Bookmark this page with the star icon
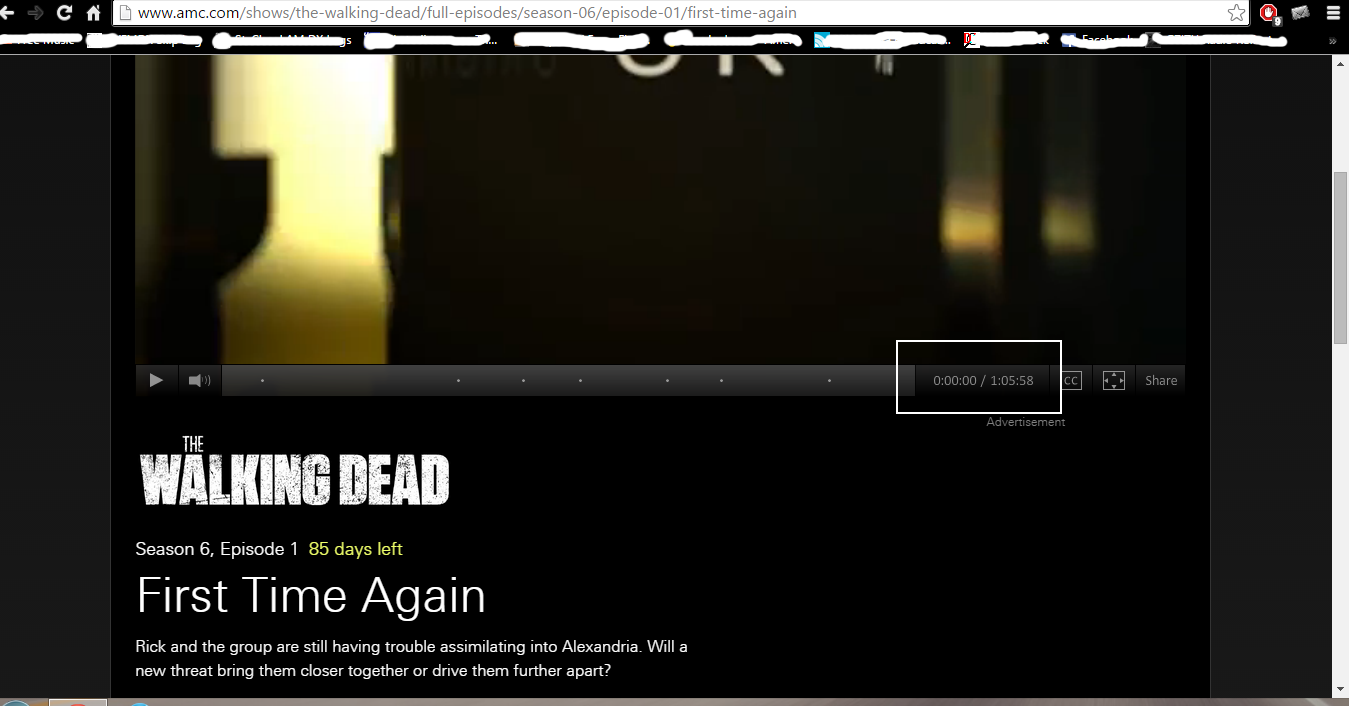1349x706 pixels. pyautogui.click(x=1237, y=13)
